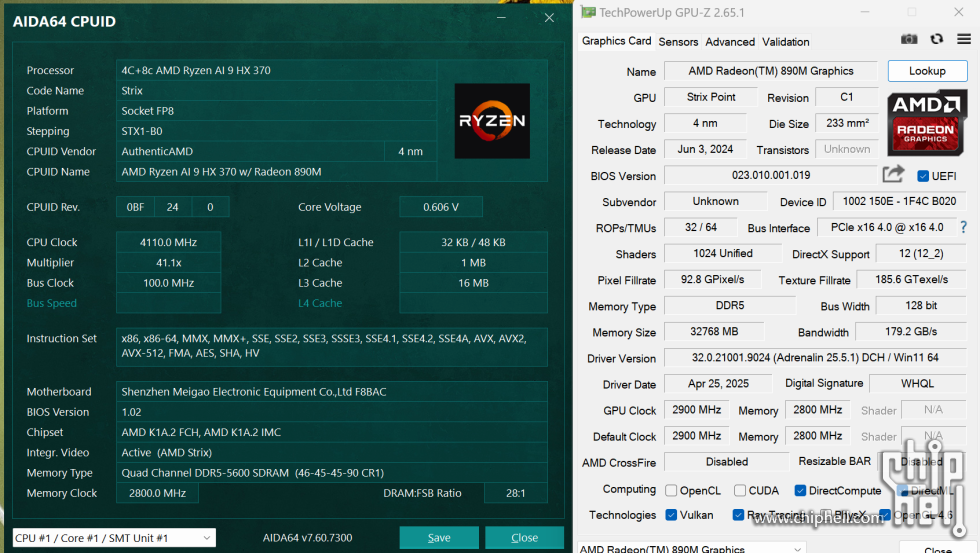Click the Shaders value '1024 Unified'
This screenshot has width=980, height=553.
pos(722,253)
